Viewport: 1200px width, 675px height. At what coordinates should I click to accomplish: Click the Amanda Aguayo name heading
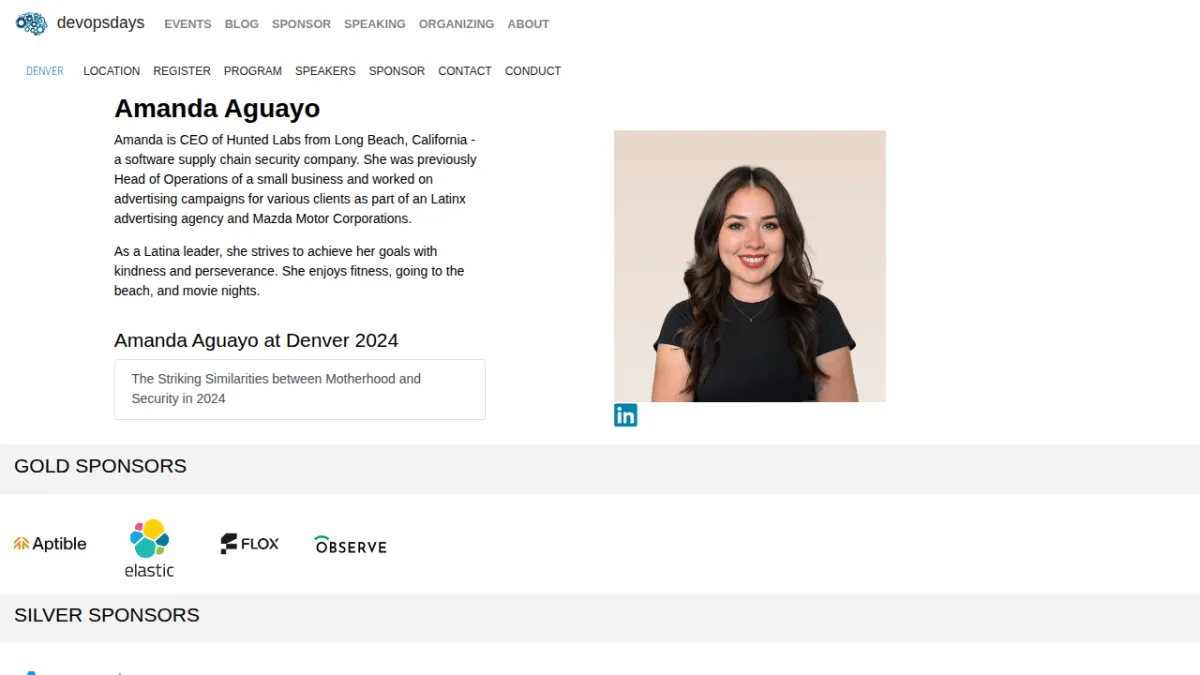(217, 108)
